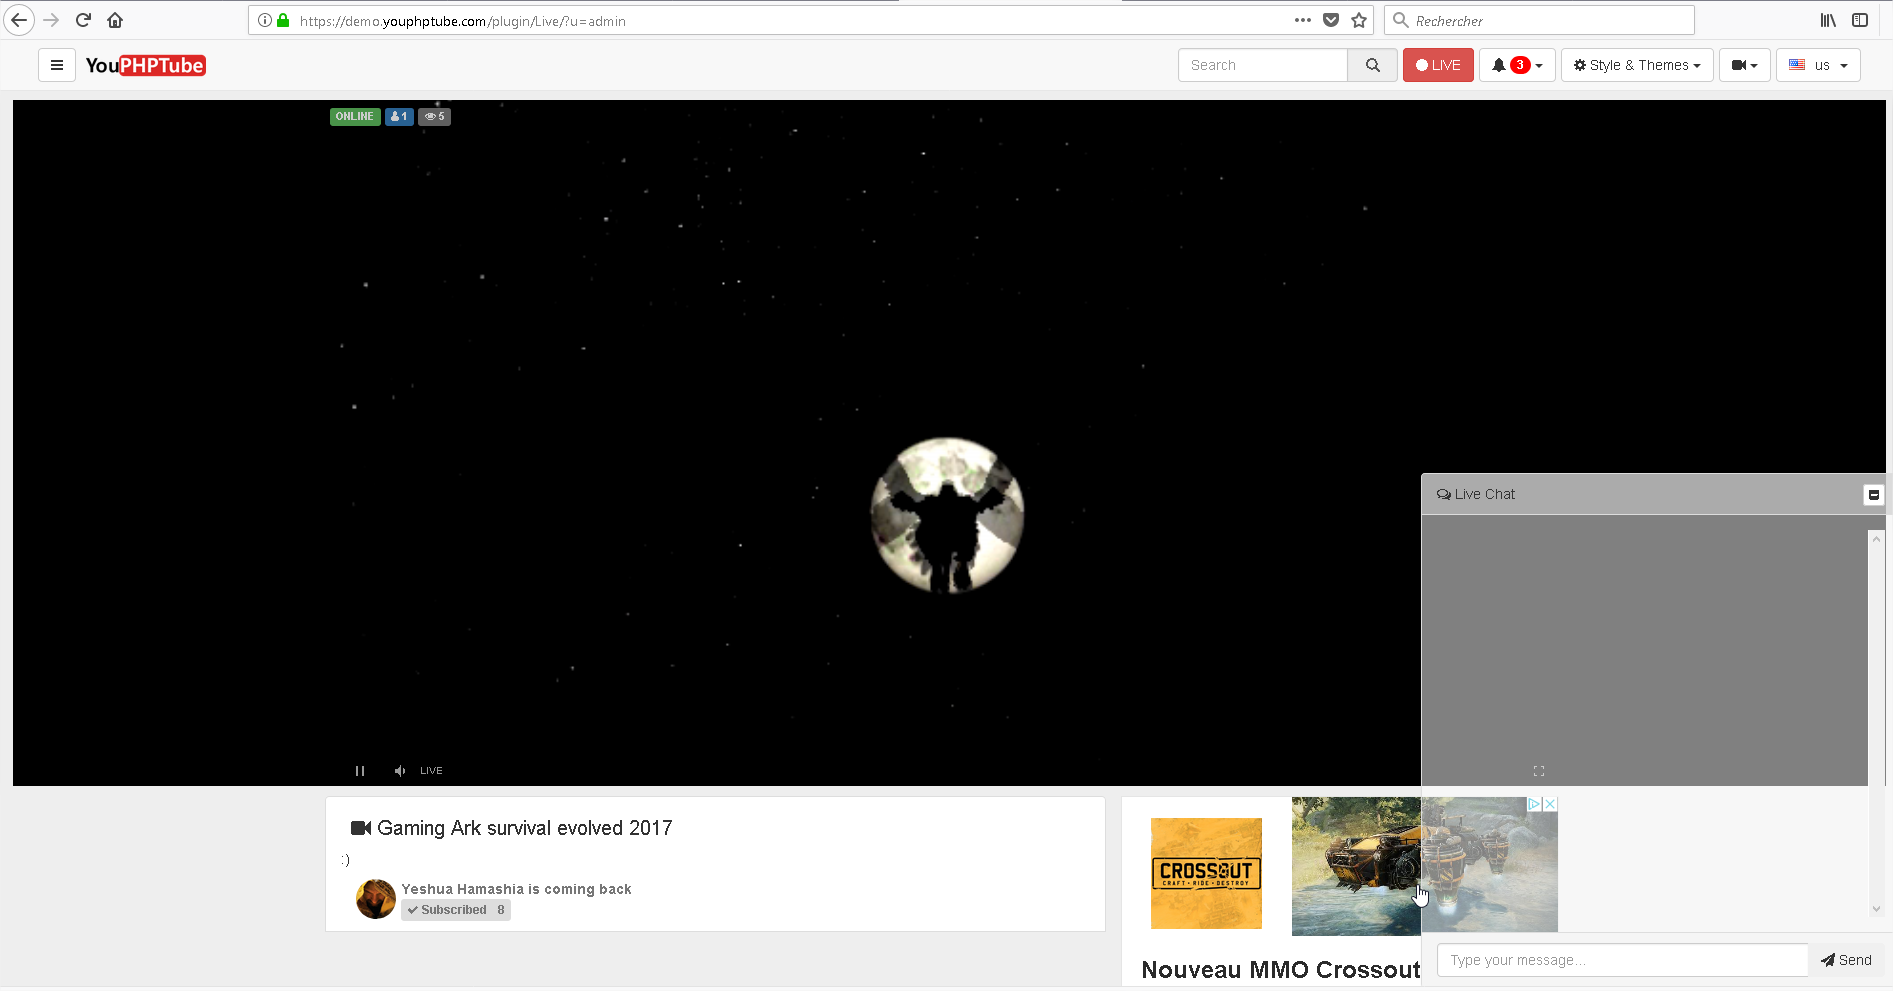1893x991 pixels.
Task: Bookmark this page with the star
Action: click(1359, 20)
